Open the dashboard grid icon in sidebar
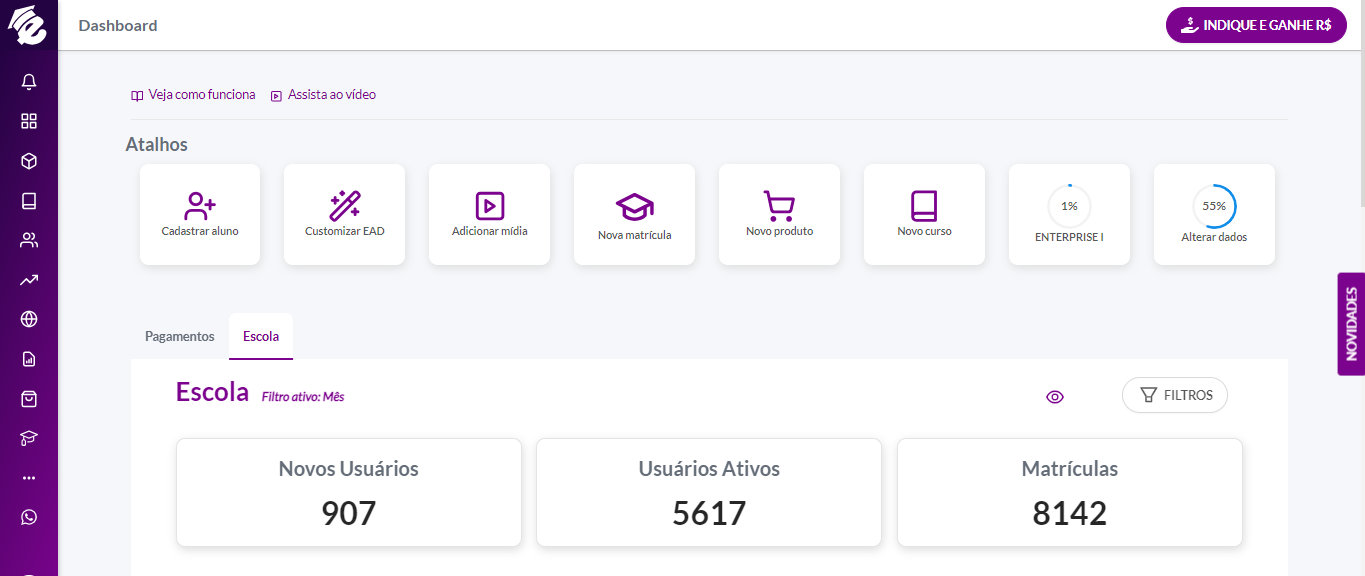Image resolution: width=1365 pixels, height=576 pixels. (x=29, y=121)
